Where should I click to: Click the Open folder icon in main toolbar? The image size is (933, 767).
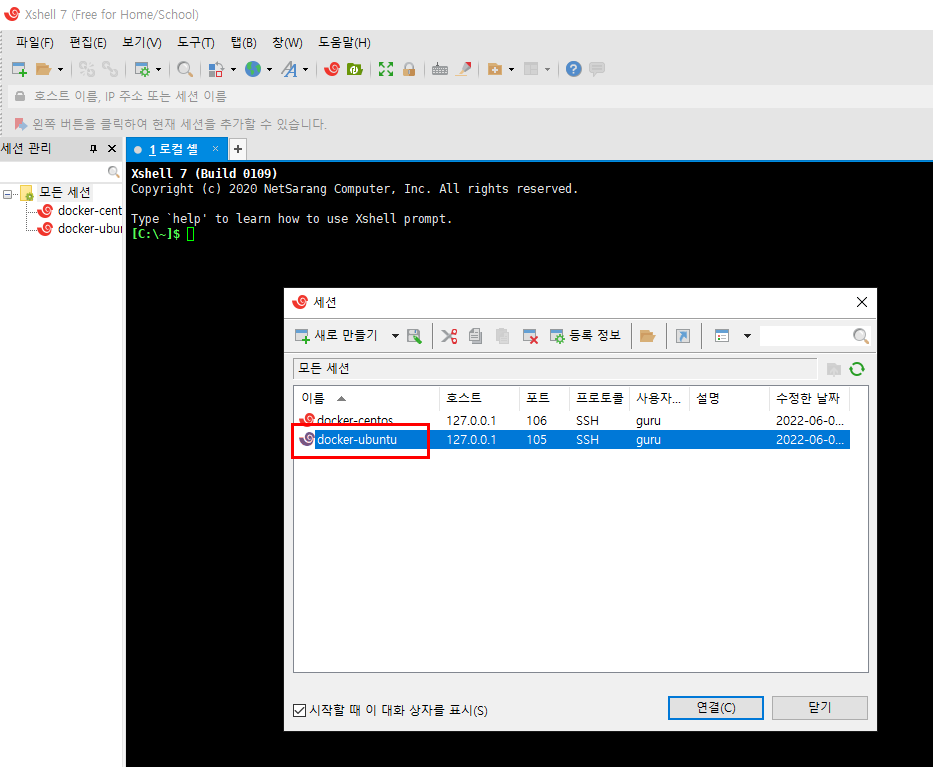point(43,69)
